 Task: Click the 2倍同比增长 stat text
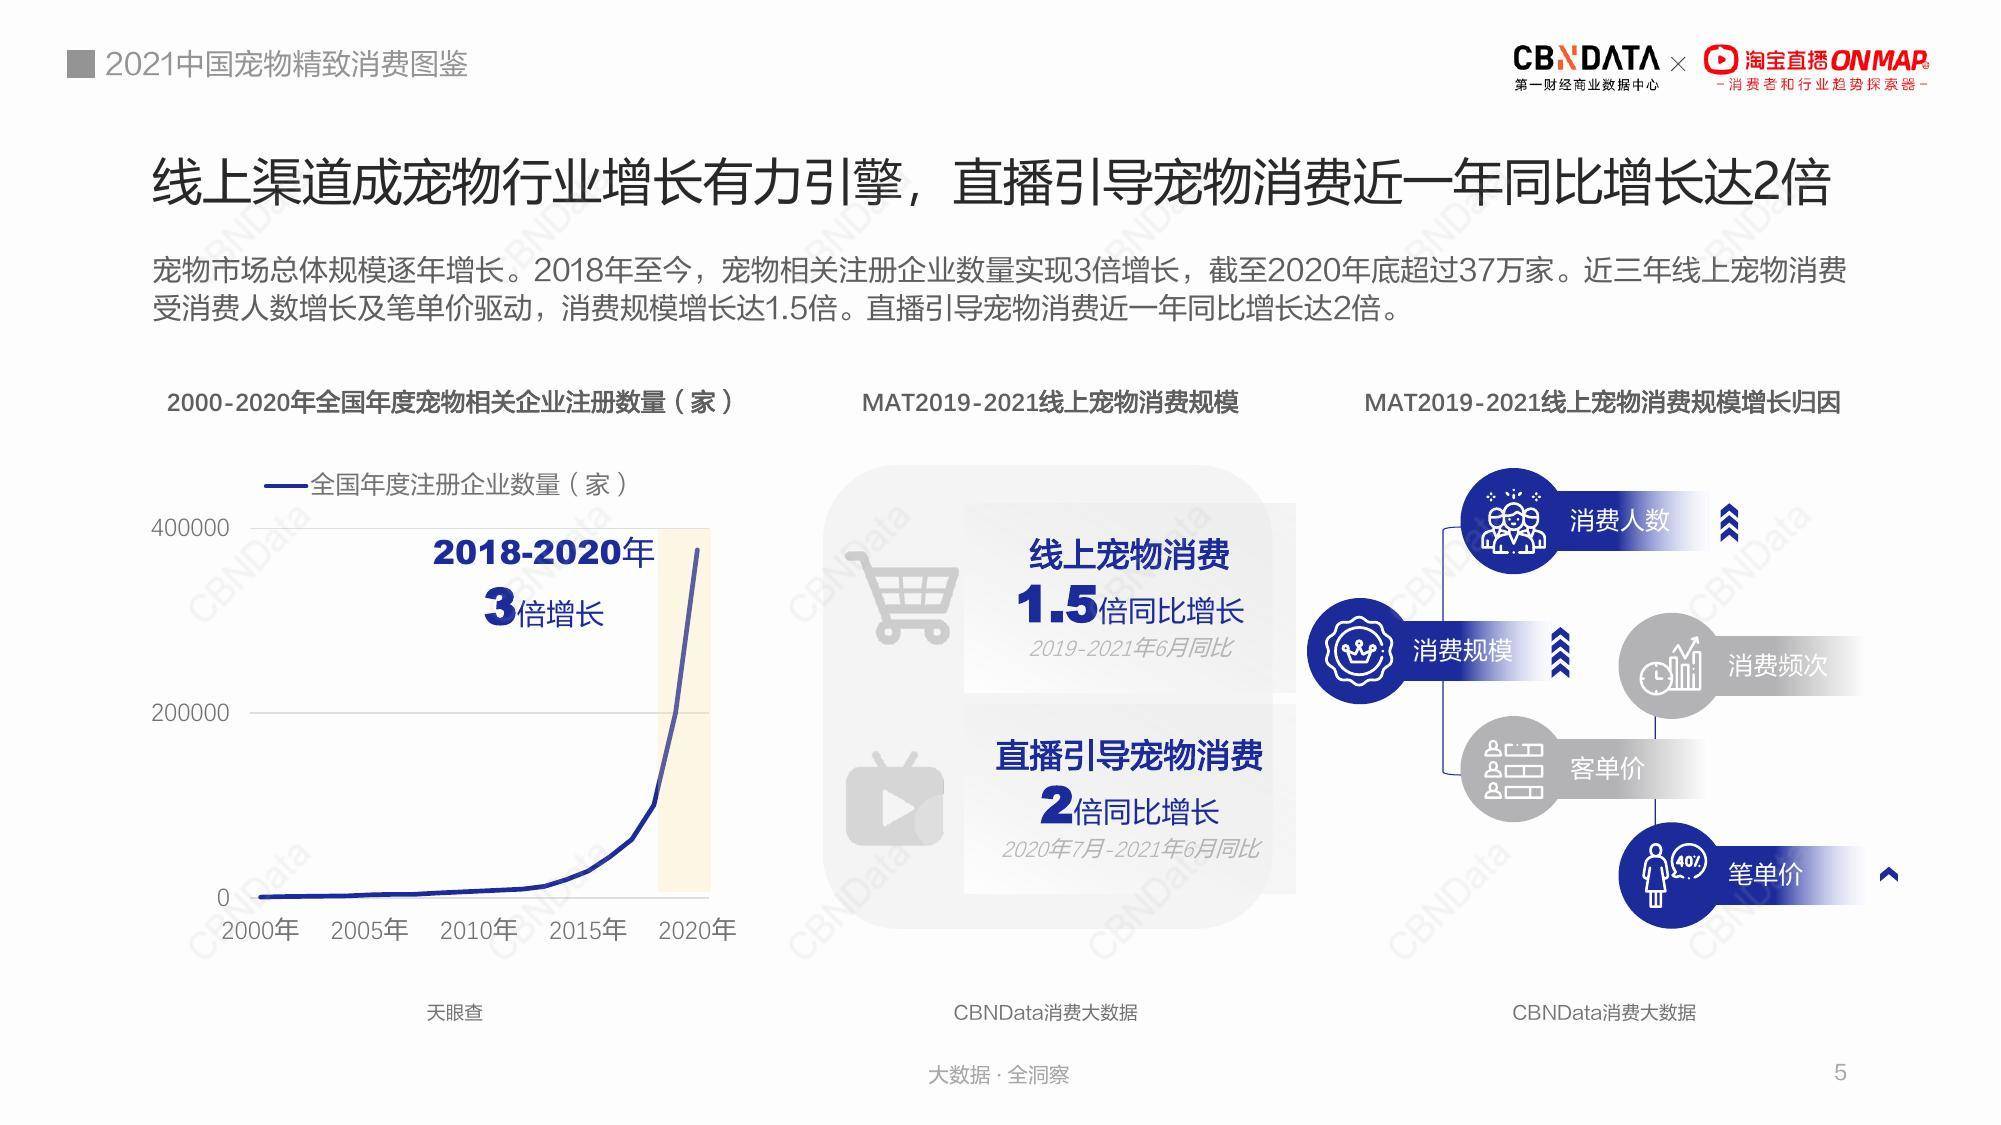click(x=1129, y=807)
